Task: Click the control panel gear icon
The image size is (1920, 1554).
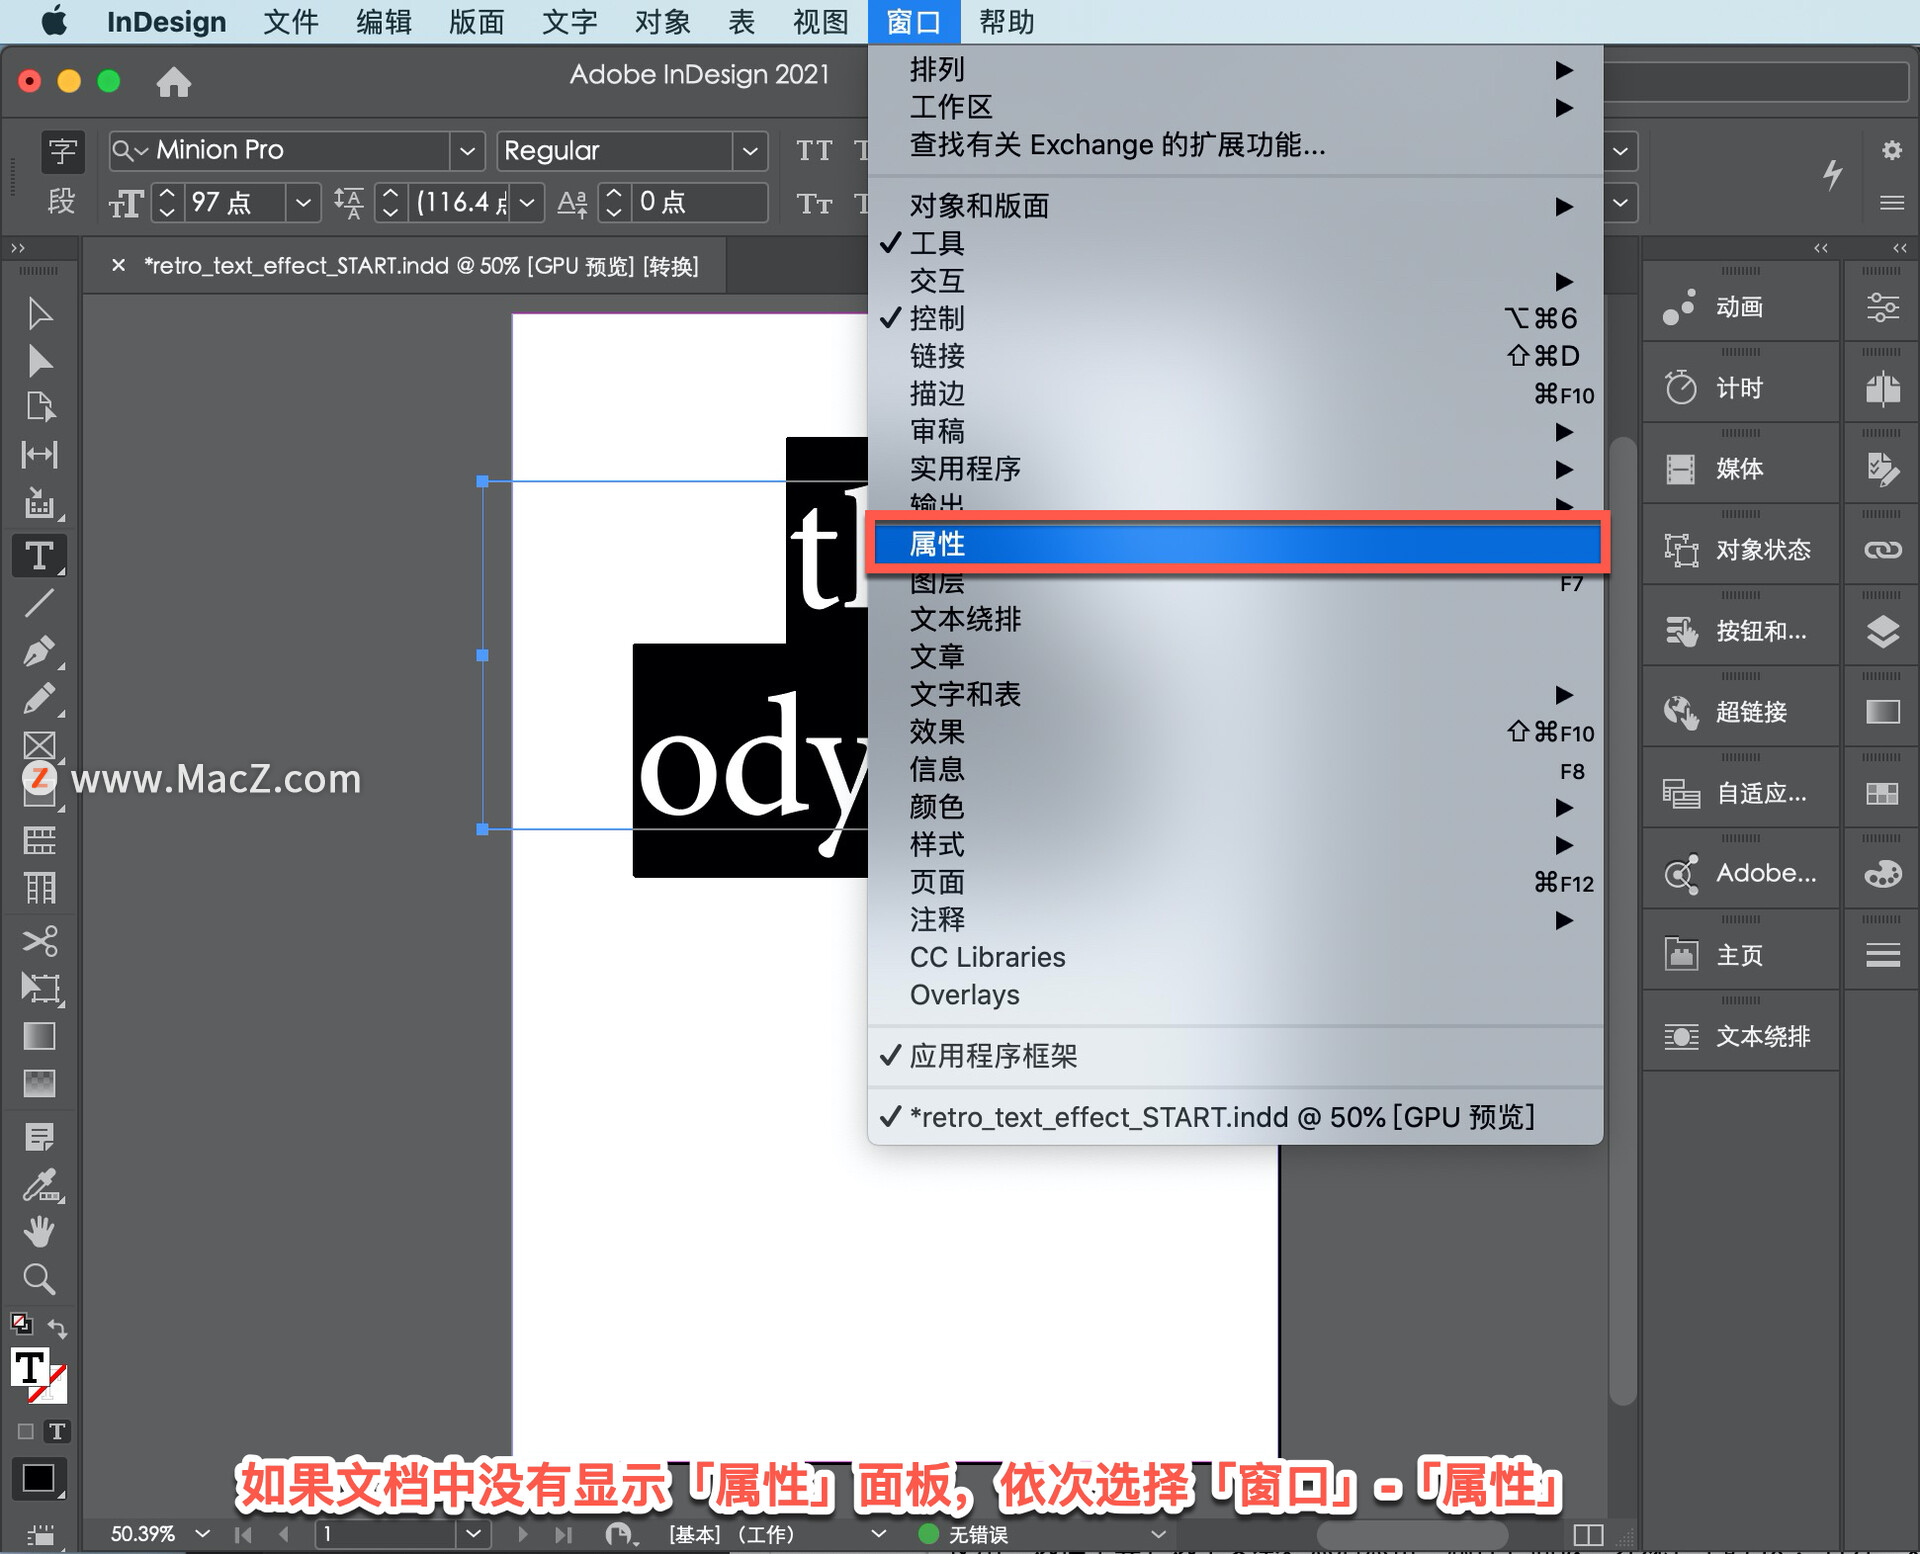Action: tap(1891, 150)
